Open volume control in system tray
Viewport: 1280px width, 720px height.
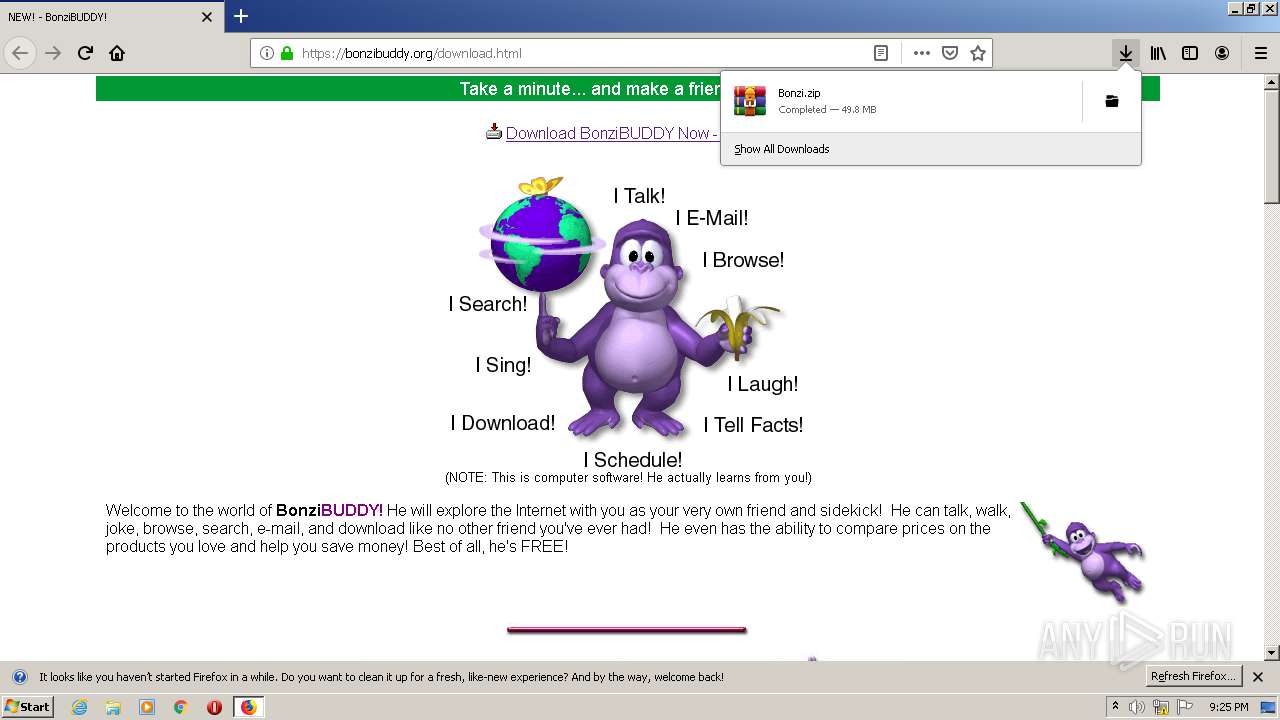tap(1137, 707)
